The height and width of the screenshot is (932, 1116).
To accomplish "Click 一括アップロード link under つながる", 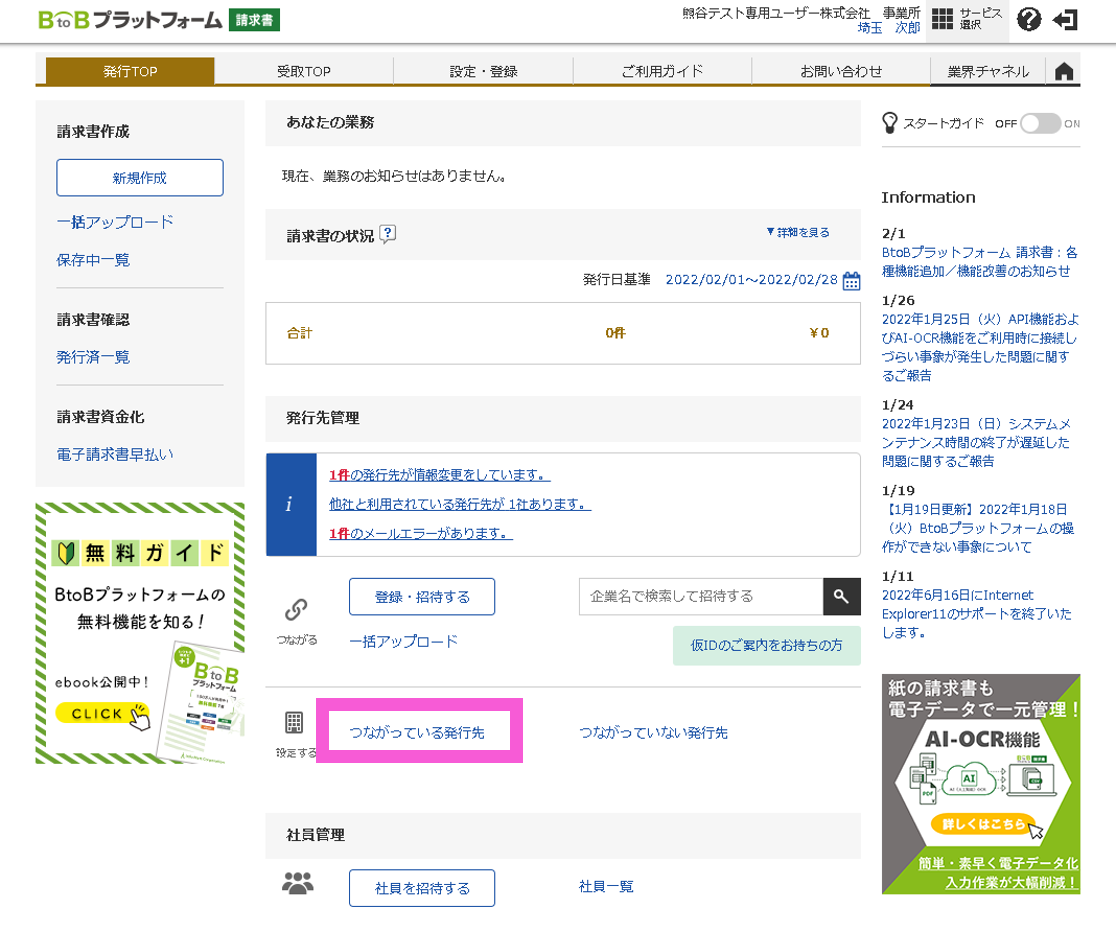I will click(404, 642).
